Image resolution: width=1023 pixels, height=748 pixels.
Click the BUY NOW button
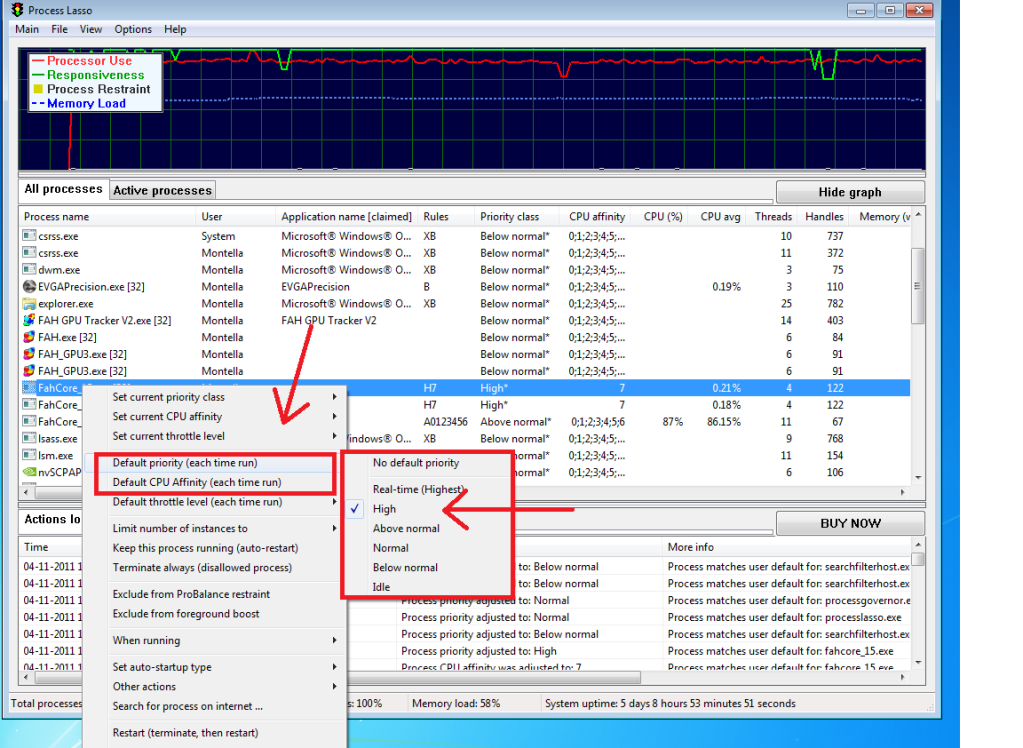point(849,523)
